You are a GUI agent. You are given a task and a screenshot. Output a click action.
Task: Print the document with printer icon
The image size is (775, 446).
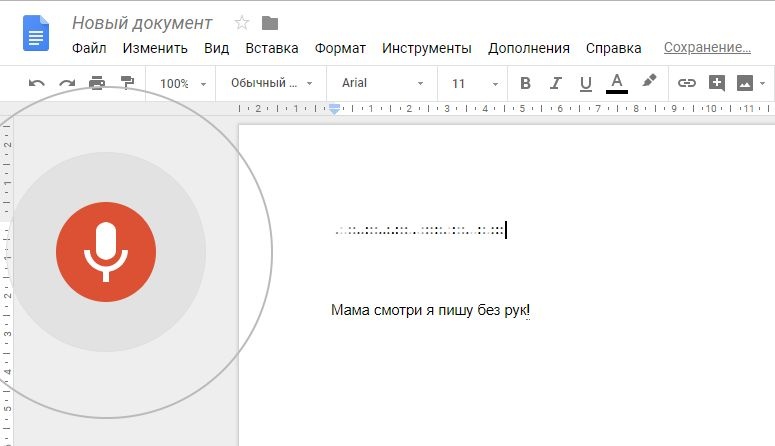point(97,83)
